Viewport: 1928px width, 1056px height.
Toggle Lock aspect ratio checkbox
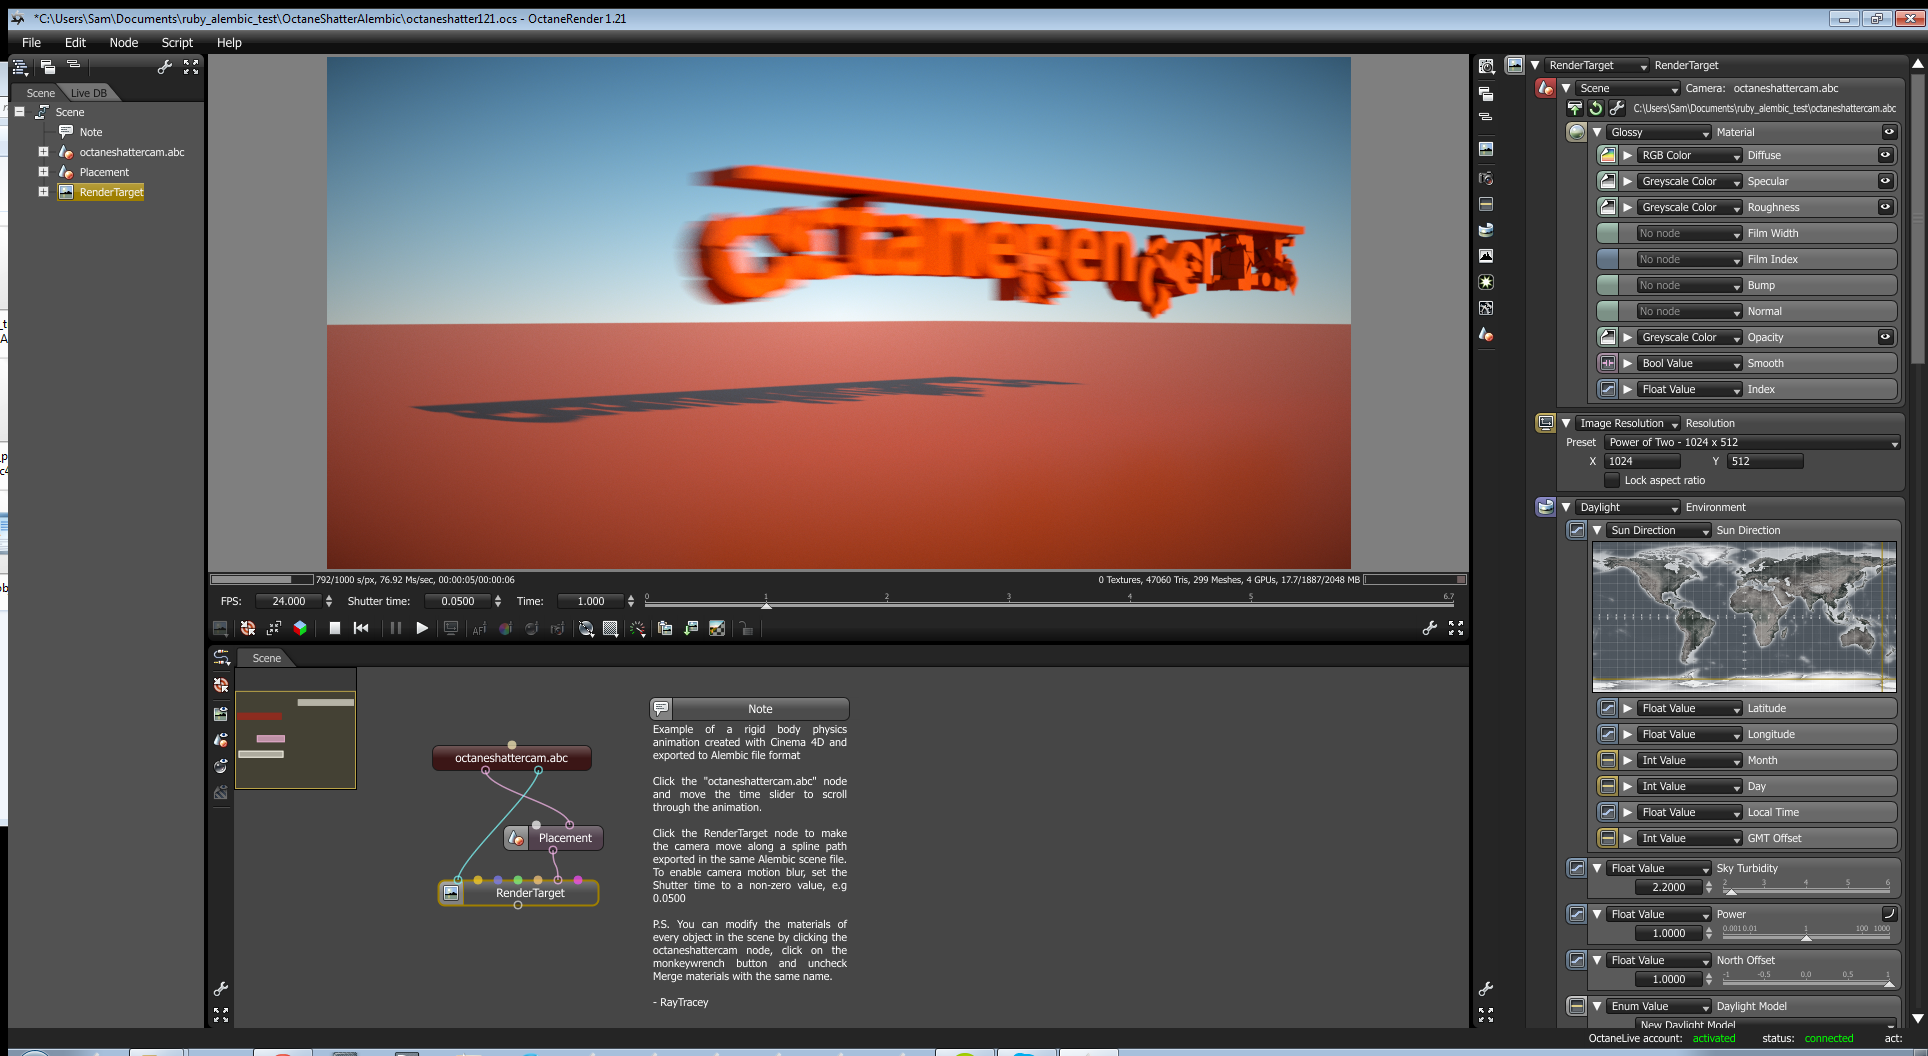click(x=1612, y=480)
